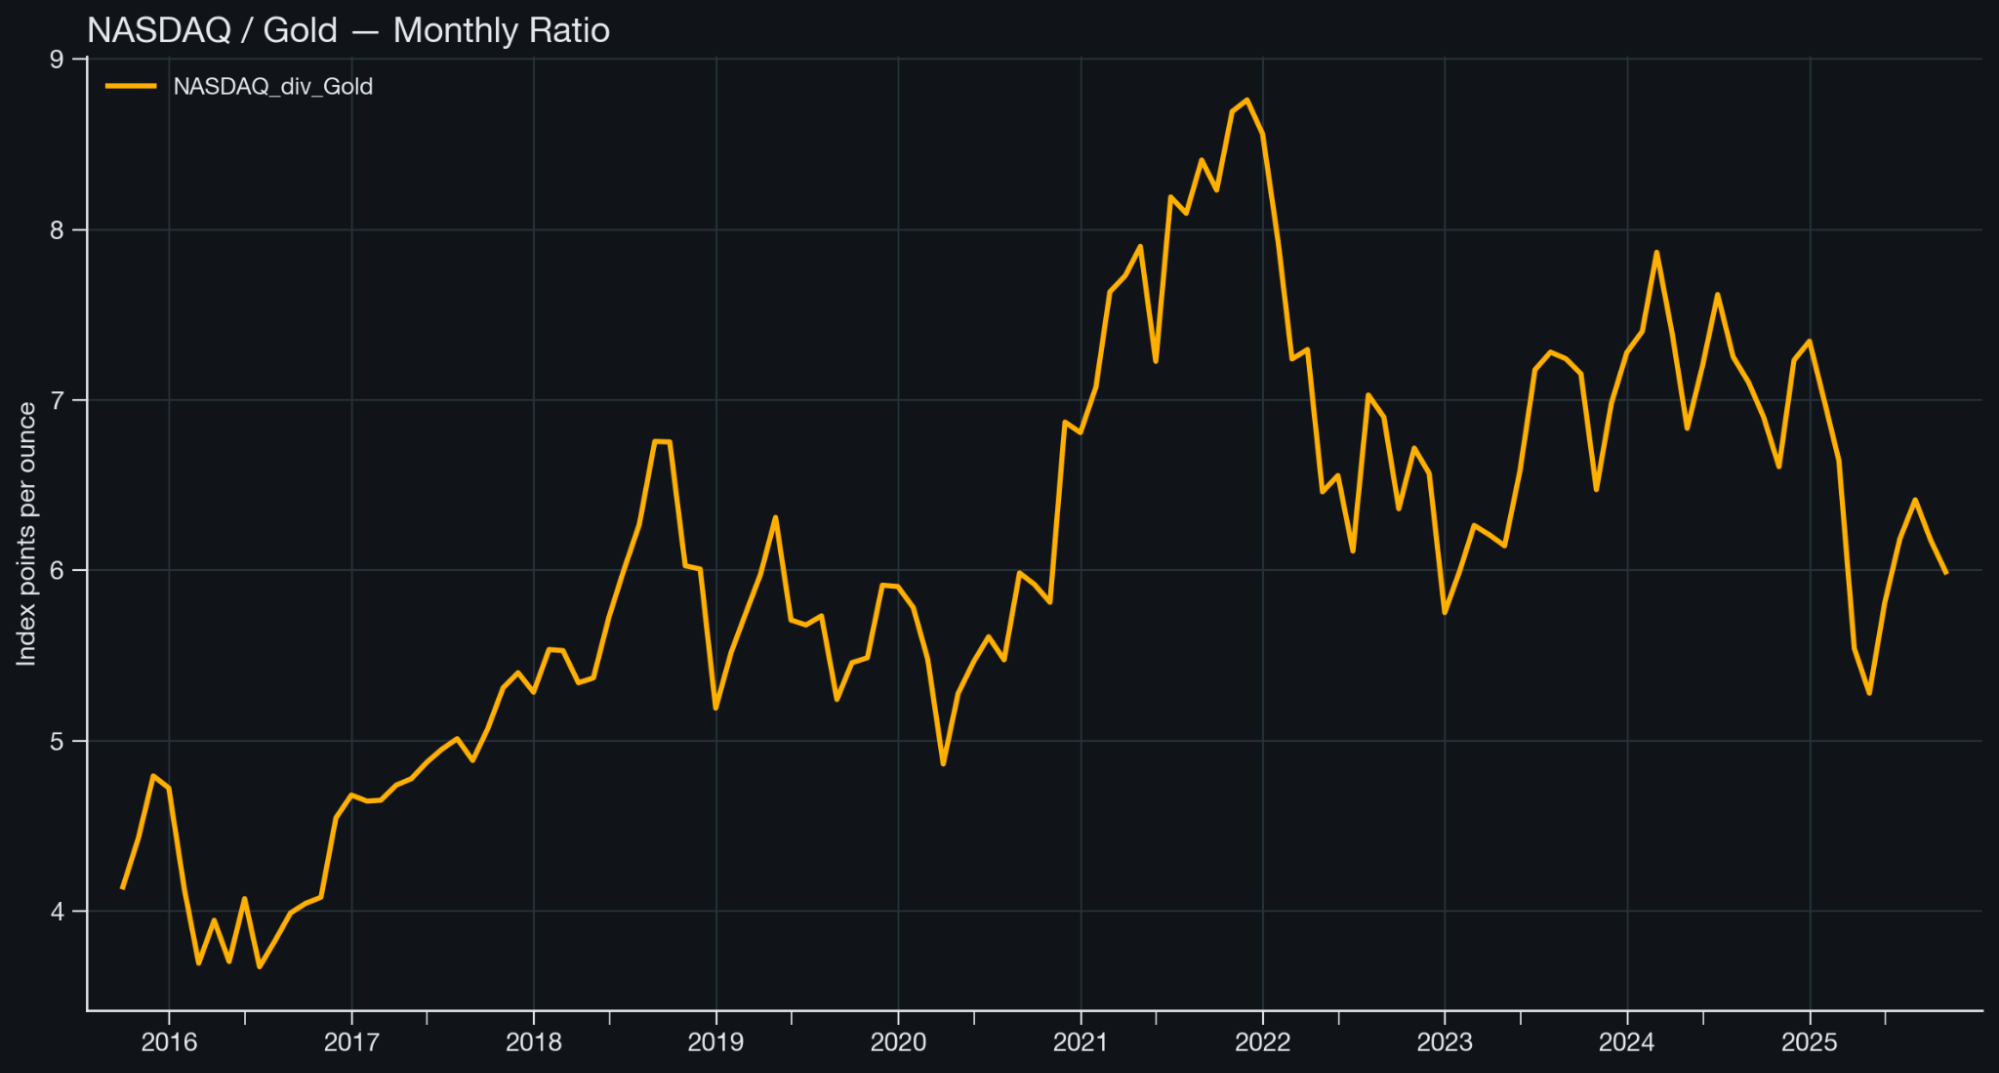Select the 2022 x-axis tick label
This screenshot has width=1999, height=1073.
[1262, 1042]
